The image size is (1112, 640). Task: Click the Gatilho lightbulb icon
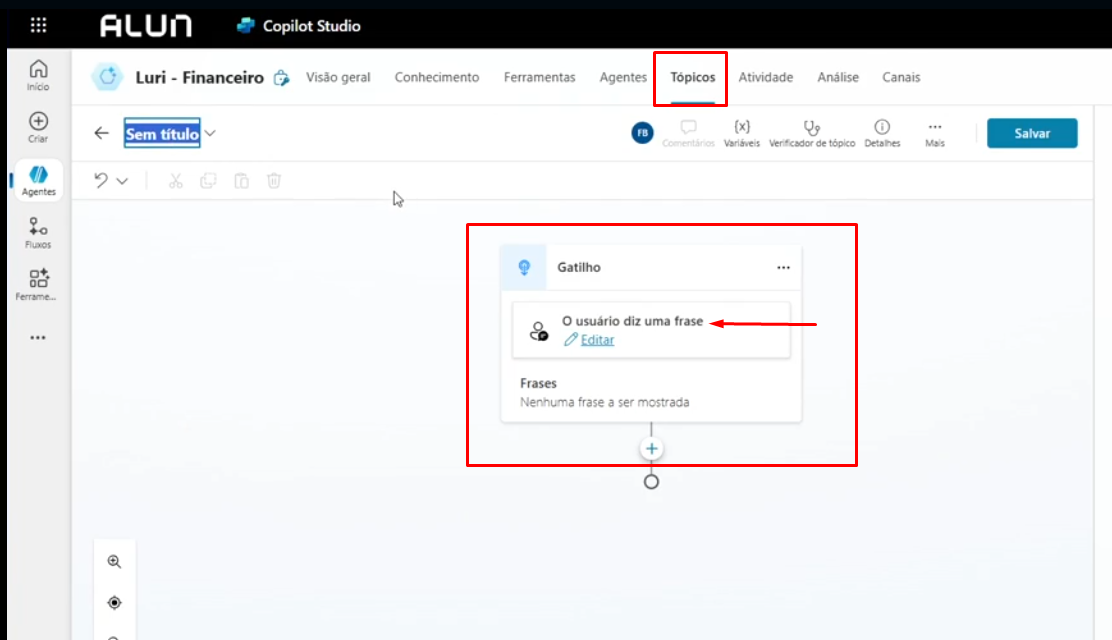pyautogui.click(x=524, y=267)
